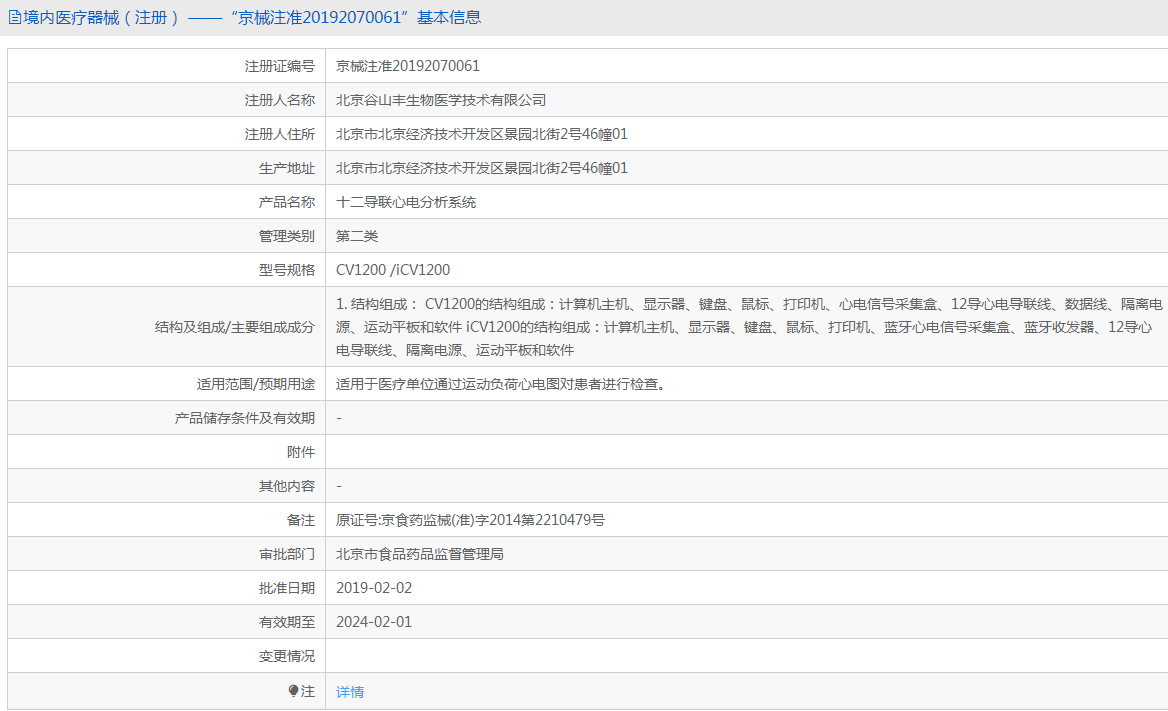Click the 批准日期 label
This screenshot has width=1168, height=711.
click(x=287, y=588)
